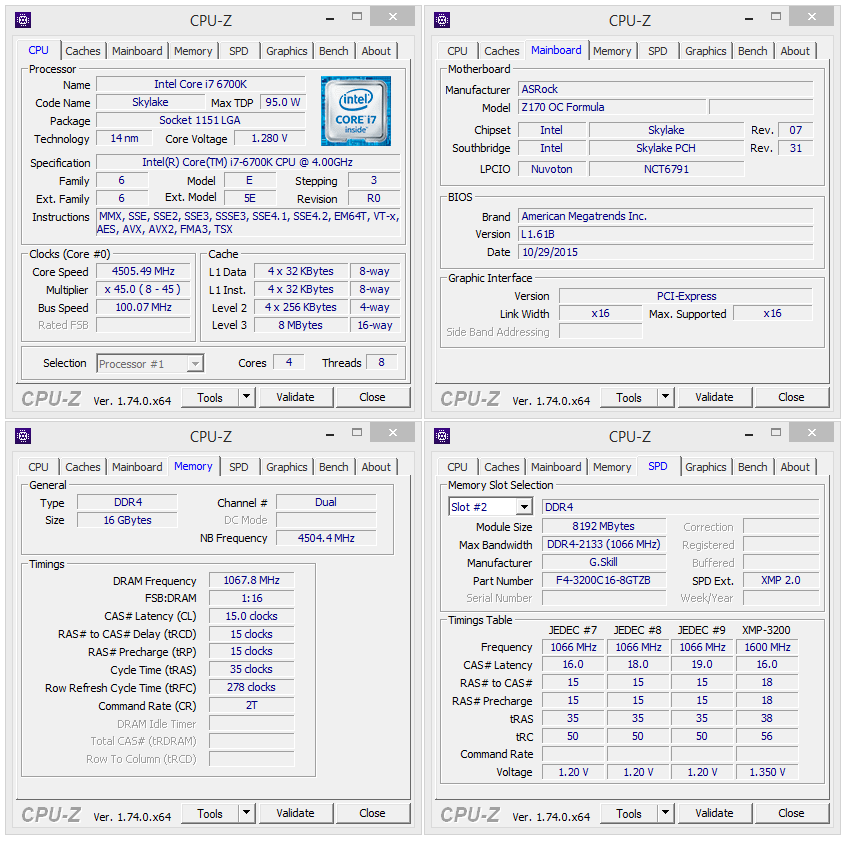
Task: Click BIOS version field L1.61B
Action: point(666,234)
